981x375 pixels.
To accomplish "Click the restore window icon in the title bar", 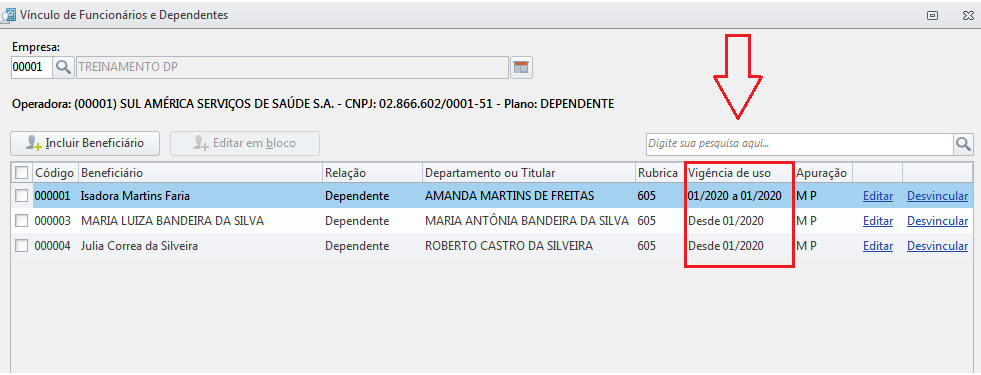I will [932, 16].
